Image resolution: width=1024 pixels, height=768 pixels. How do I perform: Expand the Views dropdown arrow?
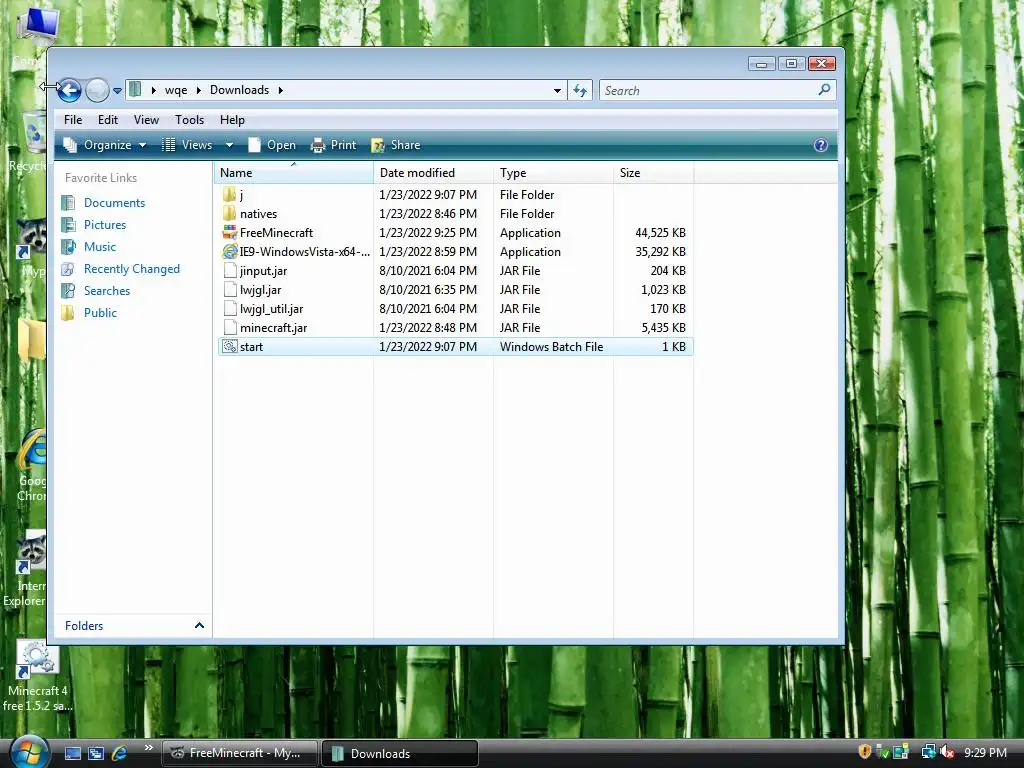(229, 145)
